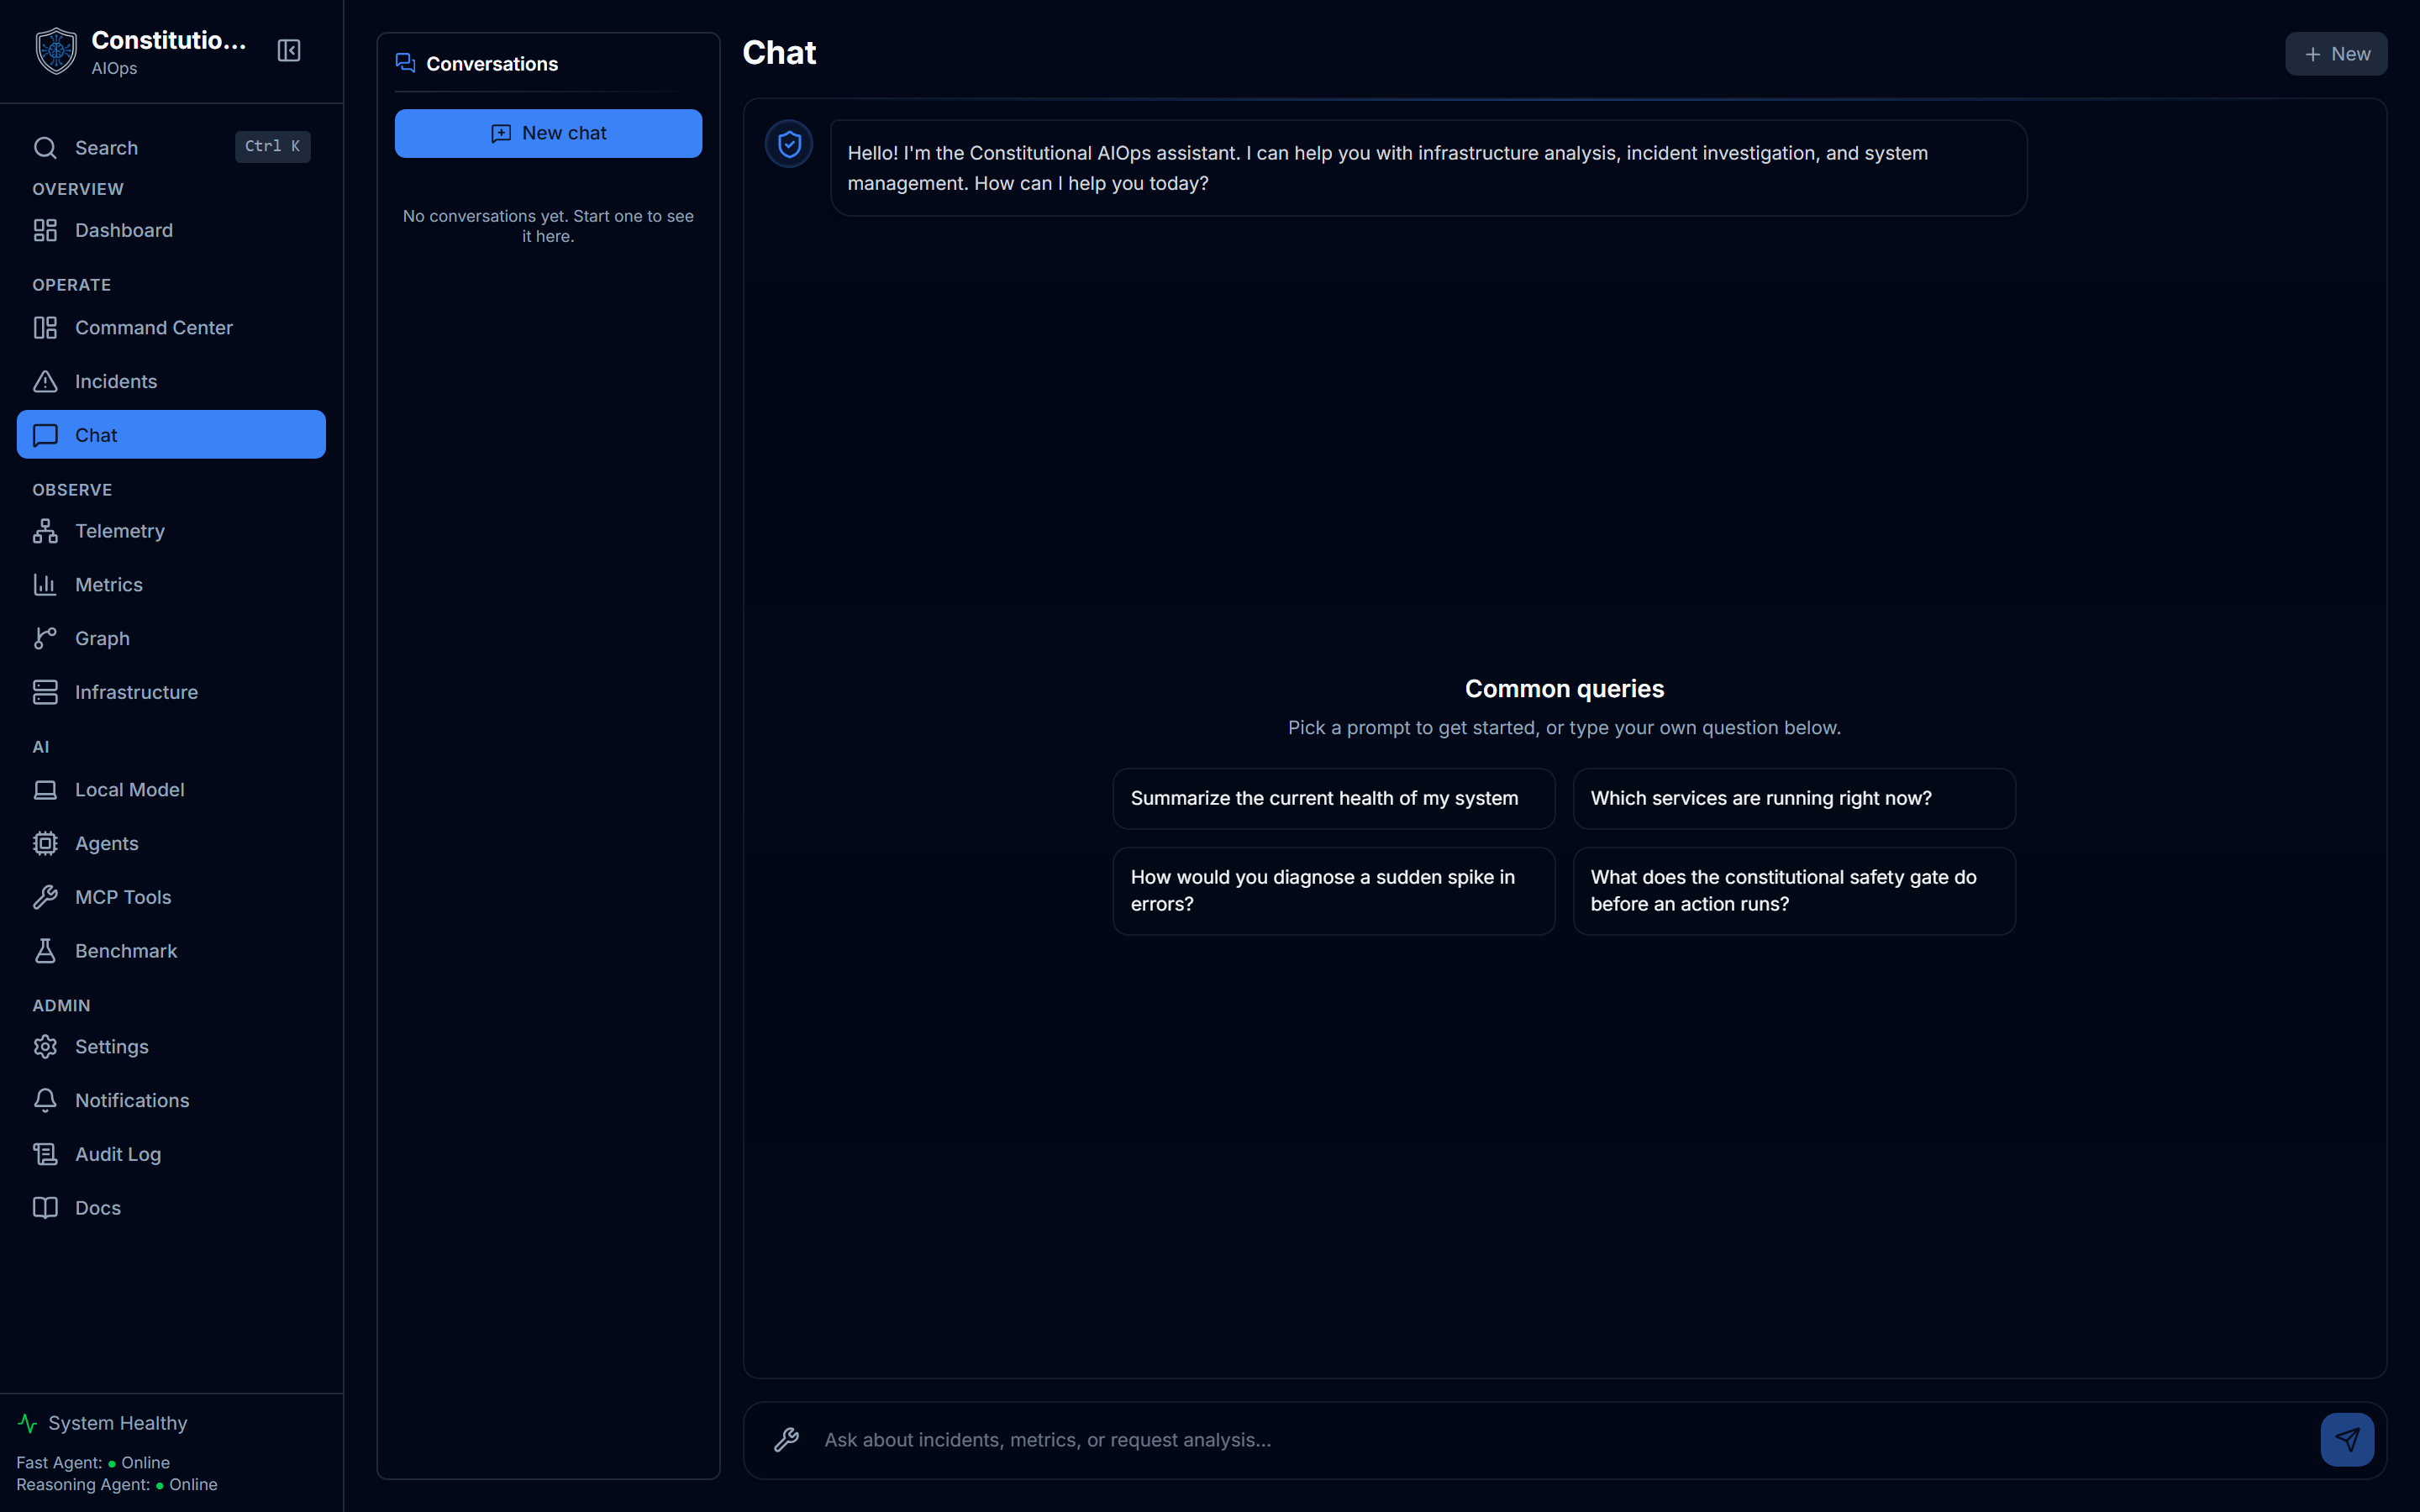Collapse the sidebar with the panel icon
The image size is (2420, 1512).
[x=289, y=51]
